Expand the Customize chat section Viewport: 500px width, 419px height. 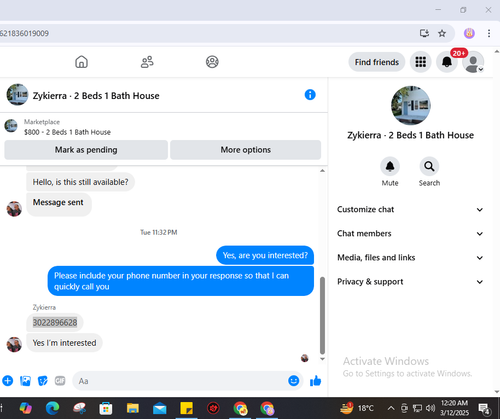click(410, 209)
